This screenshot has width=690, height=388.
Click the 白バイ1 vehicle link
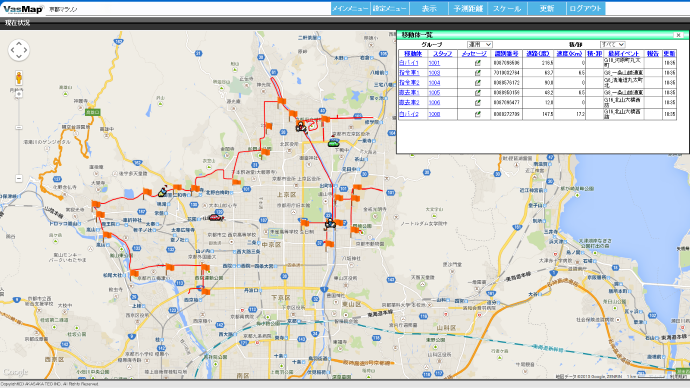pos(409,63)
